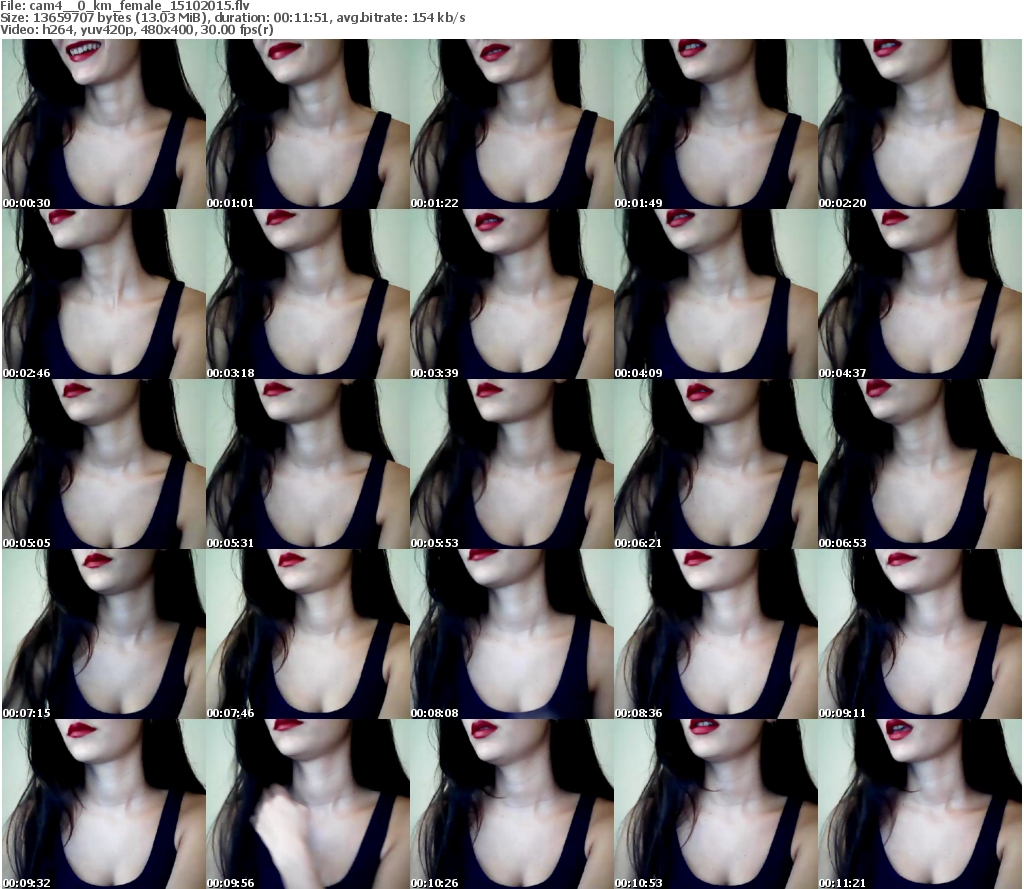This screenshot has width=1024, height=889.
Task: Select the thumbnail stamped 00:09:32
Action: pyautogui.click(x=104, y=804)
